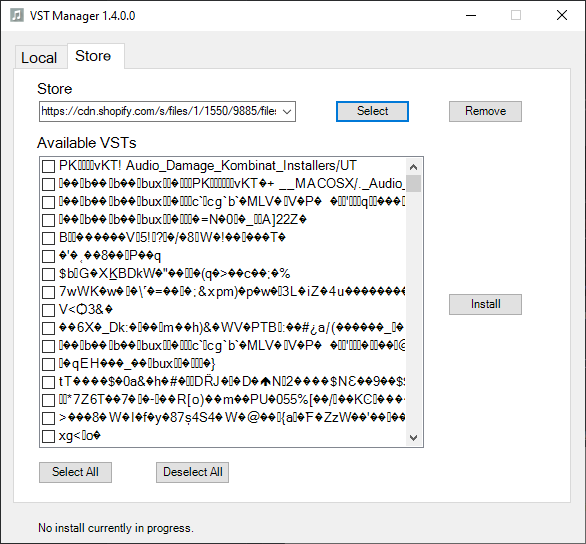586x544 pixels.
Task: Check the __MACOSX/._Audio entry checkbox
Action: (x=48, y=184)
